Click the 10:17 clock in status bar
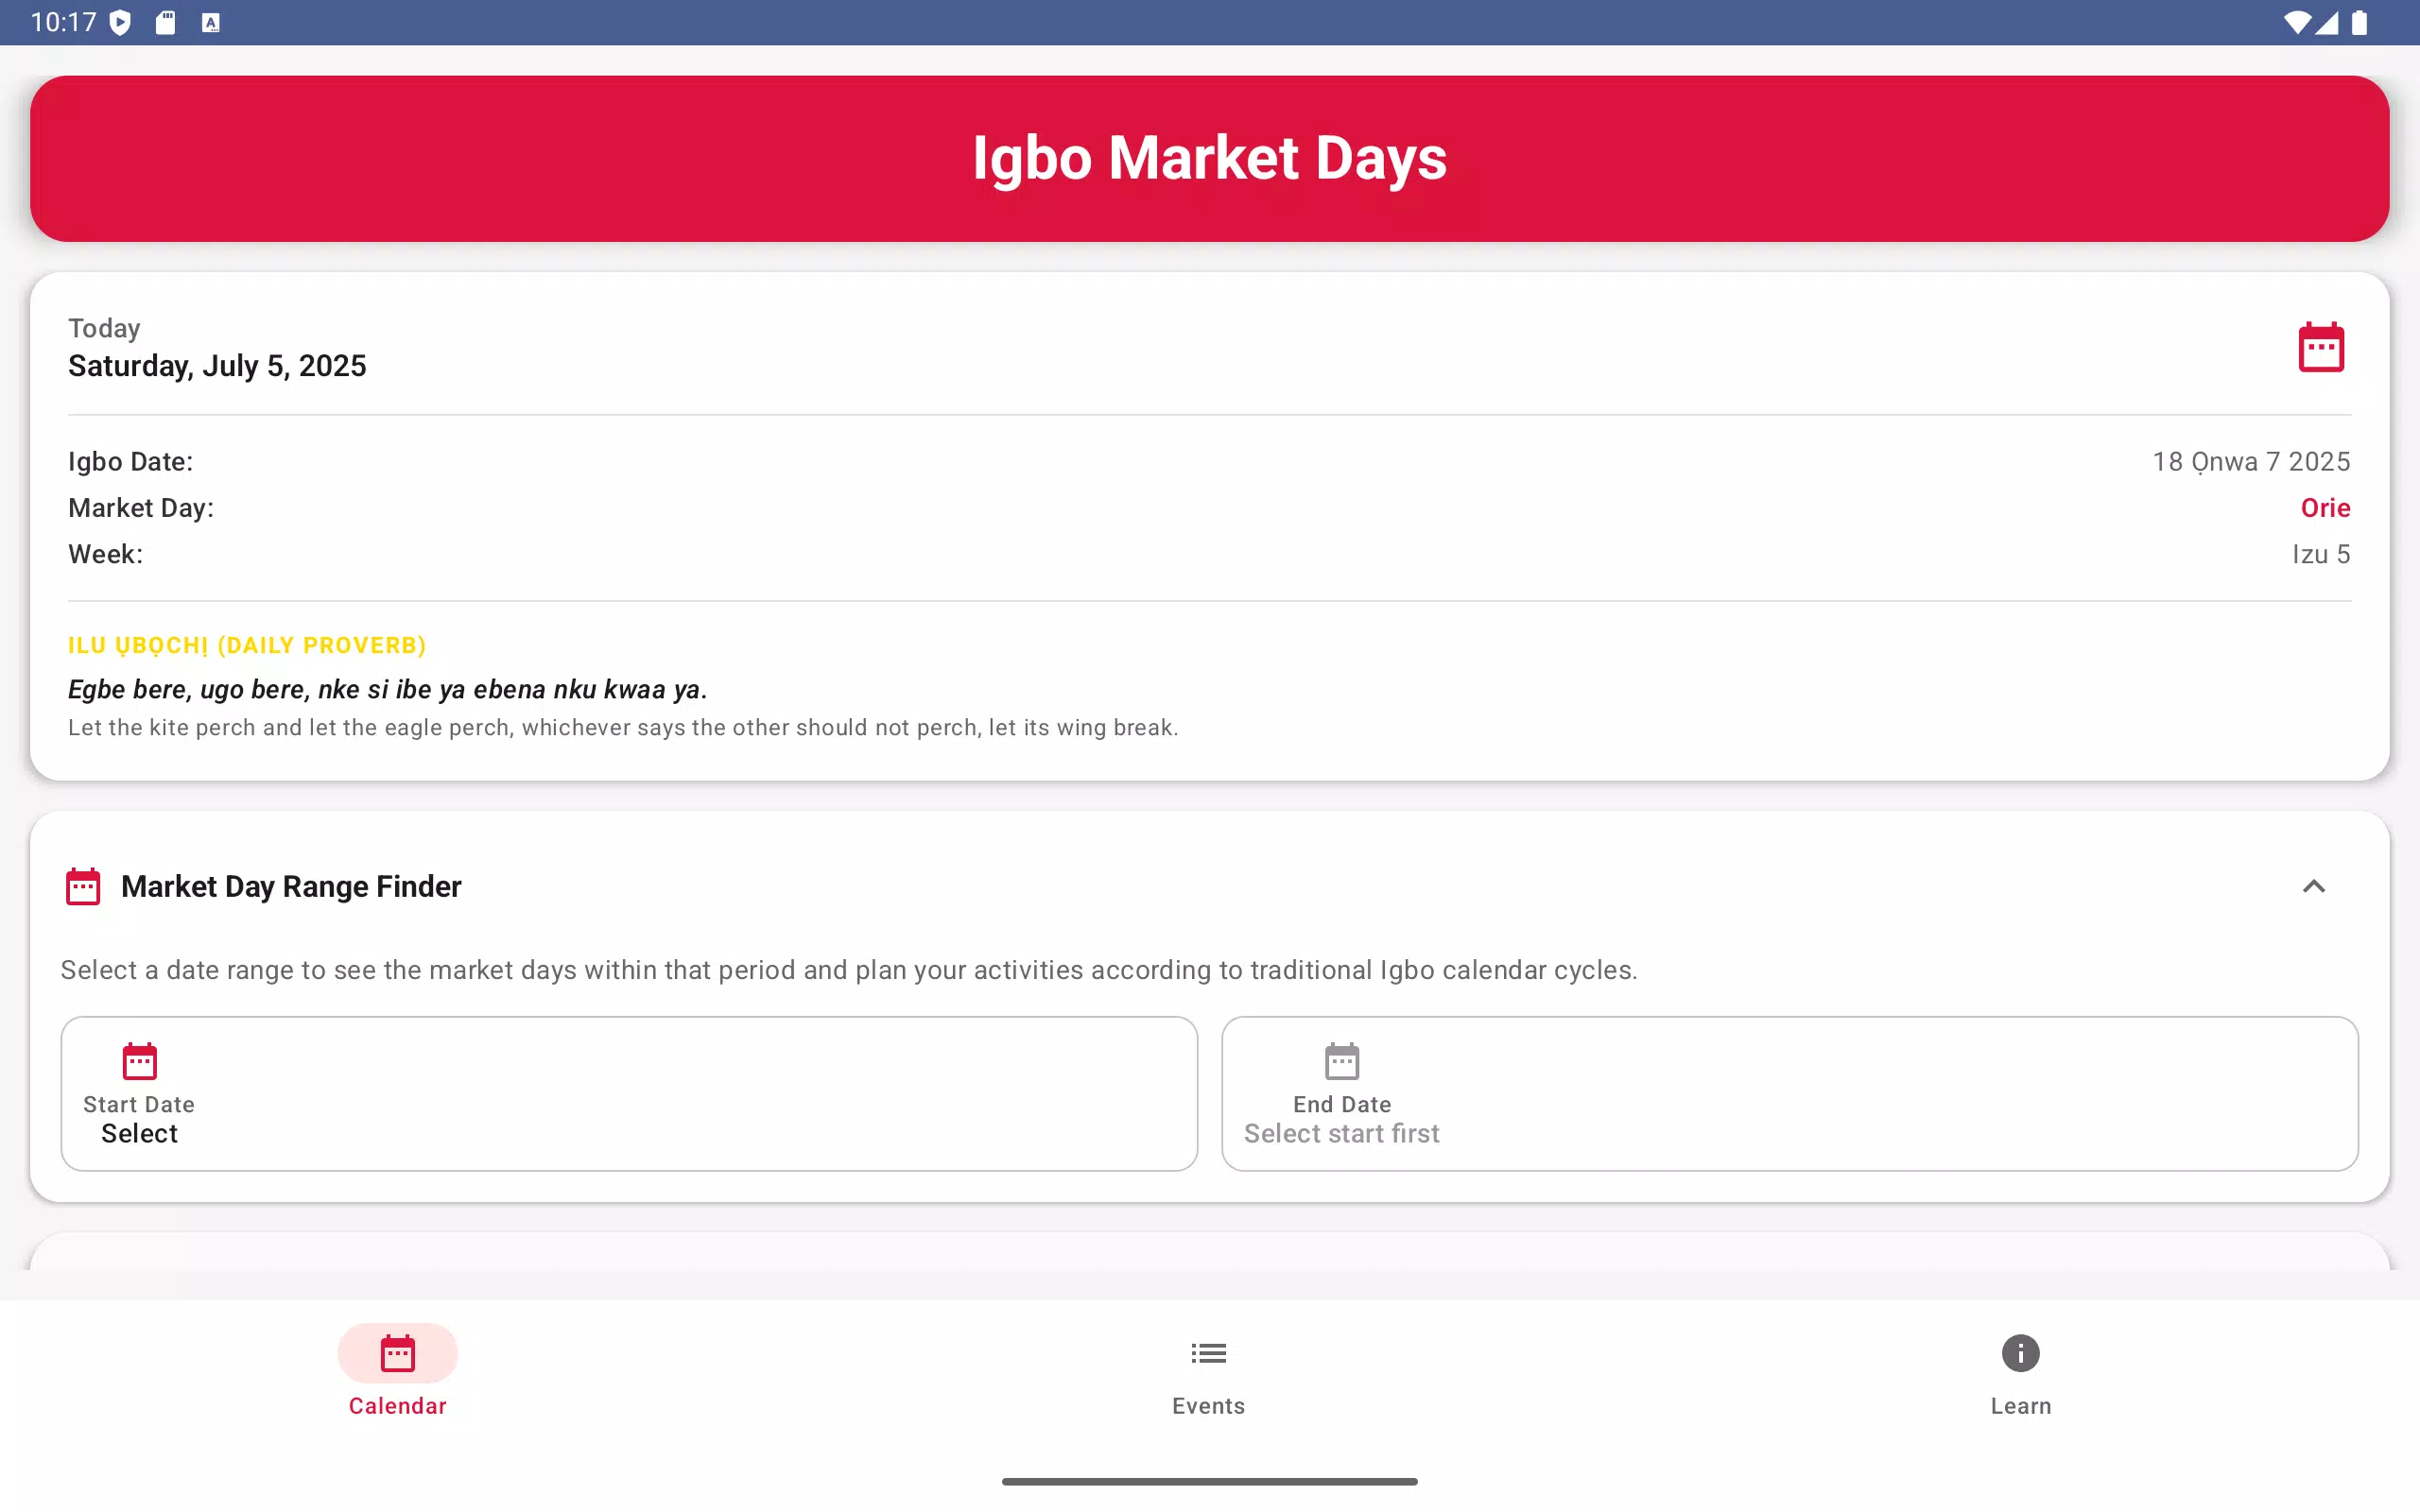This screenshot has width=2420, height=1512. pos(64,22)
